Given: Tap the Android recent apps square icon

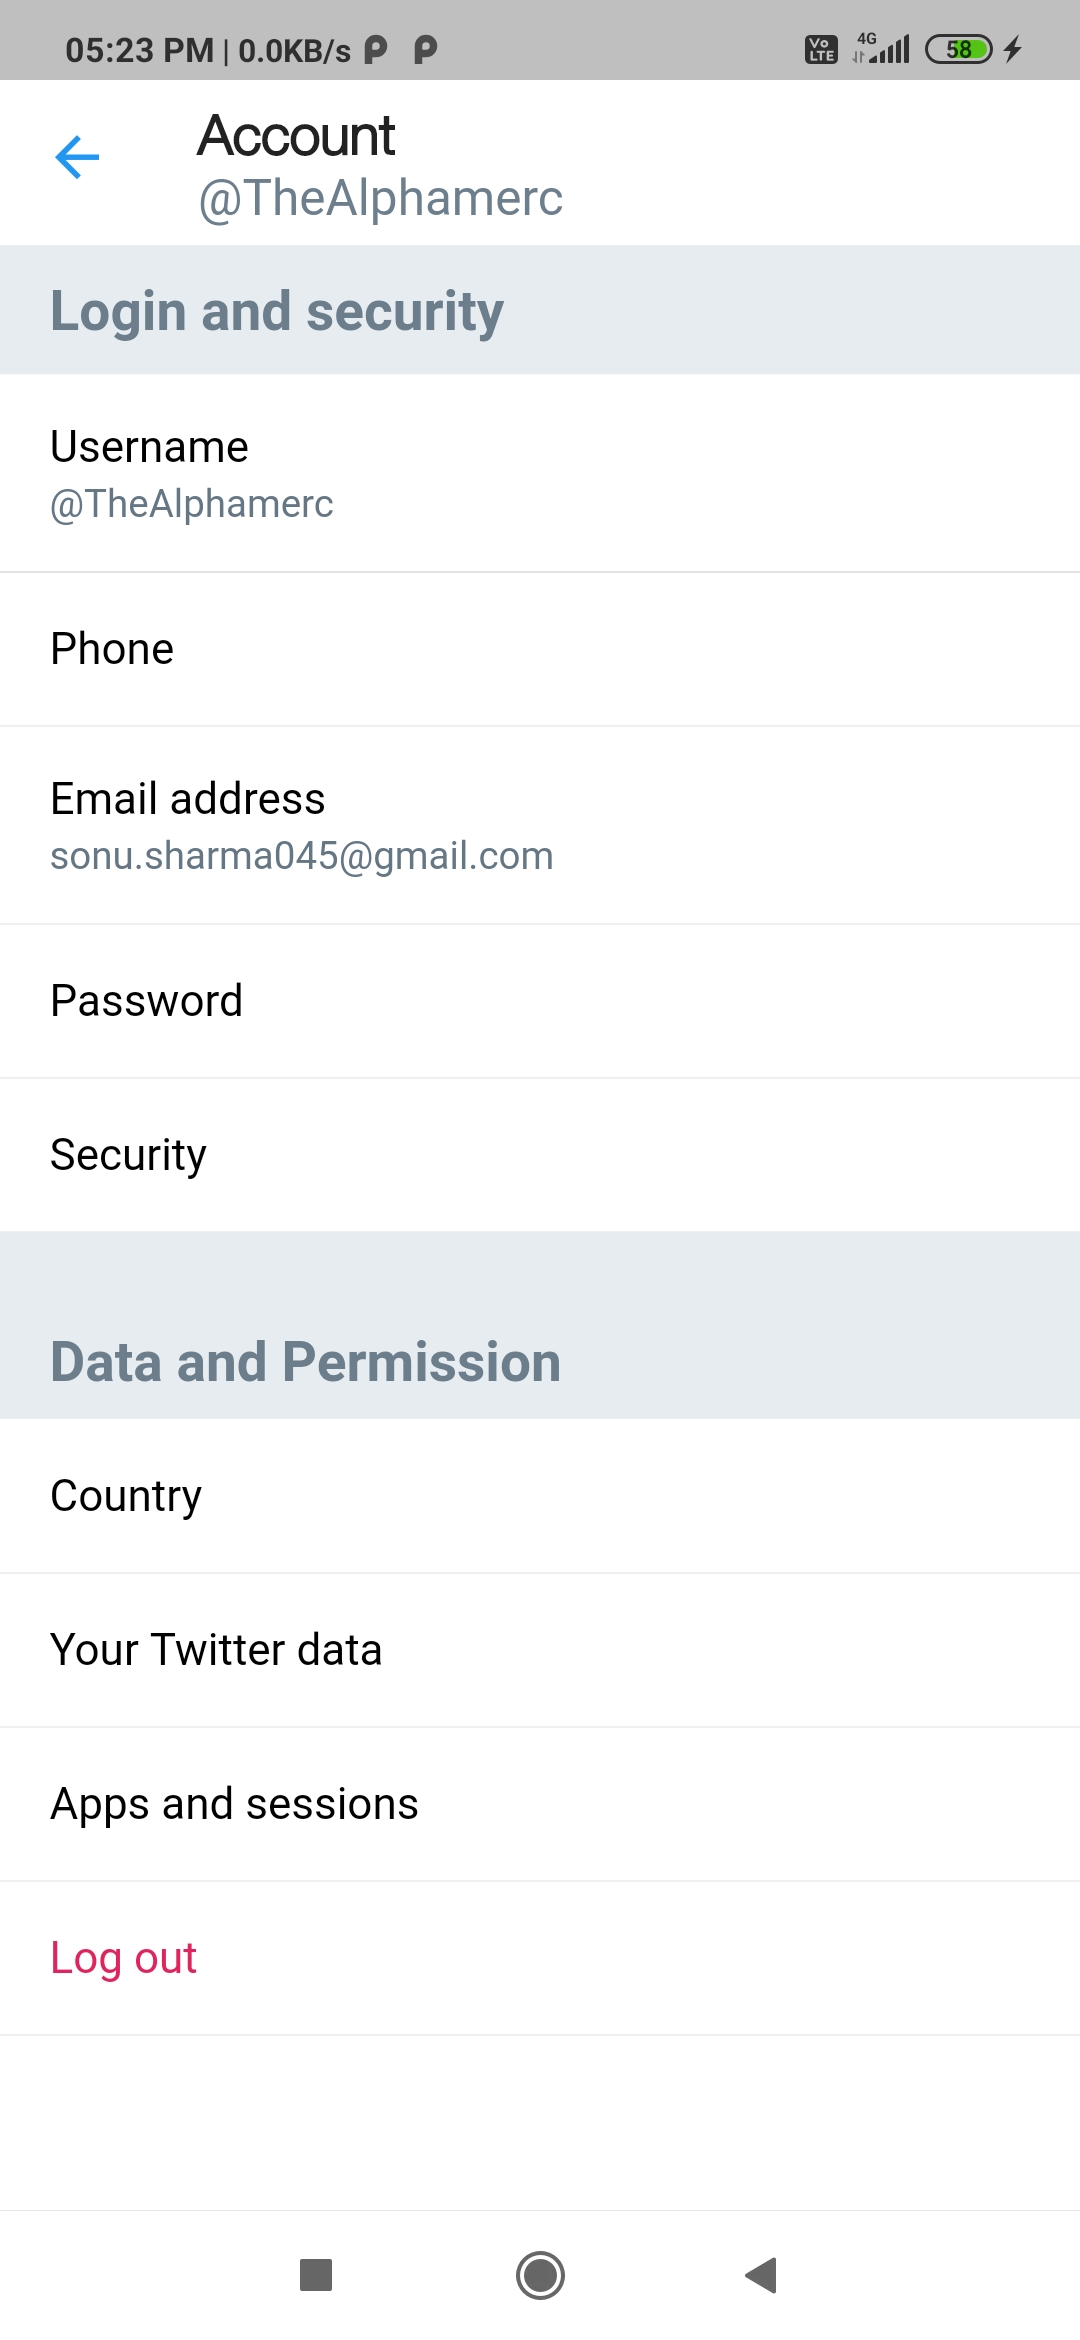Looking at the screenshot, I should [316, 2275].
